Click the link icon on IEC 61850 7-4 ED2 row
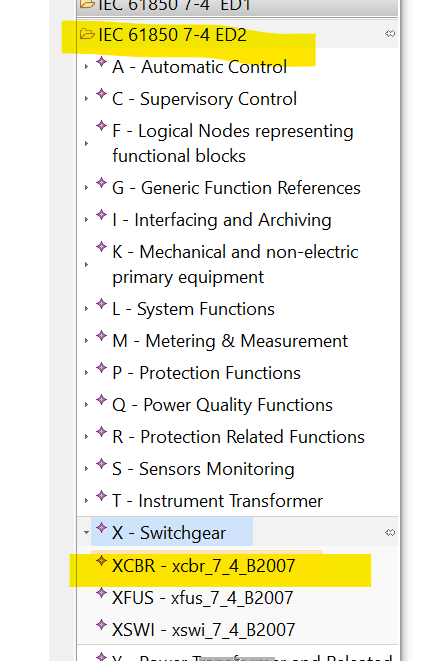The height and width of the screenshot is (661, 436). (x=390, y=34)
